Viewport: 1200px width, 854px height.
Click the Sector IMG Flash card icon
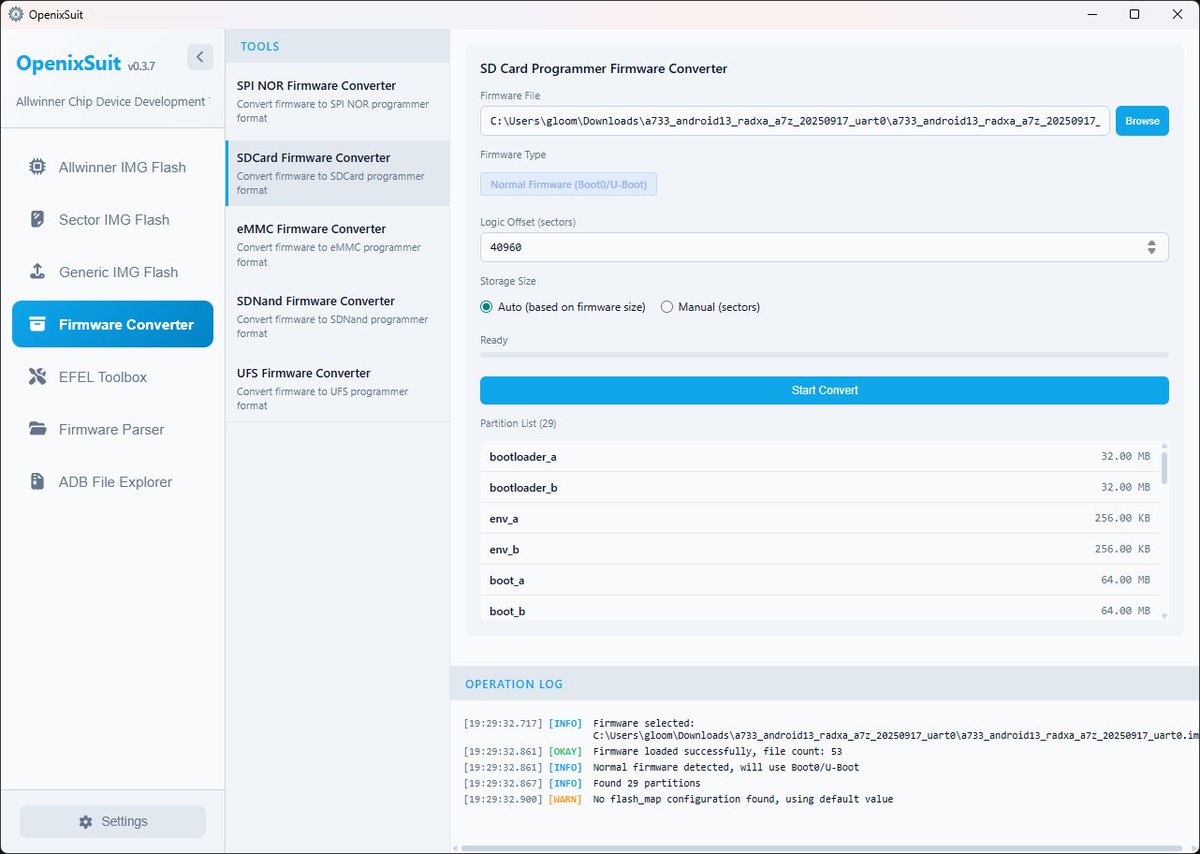pyautogui.click(x=37, y=219)
